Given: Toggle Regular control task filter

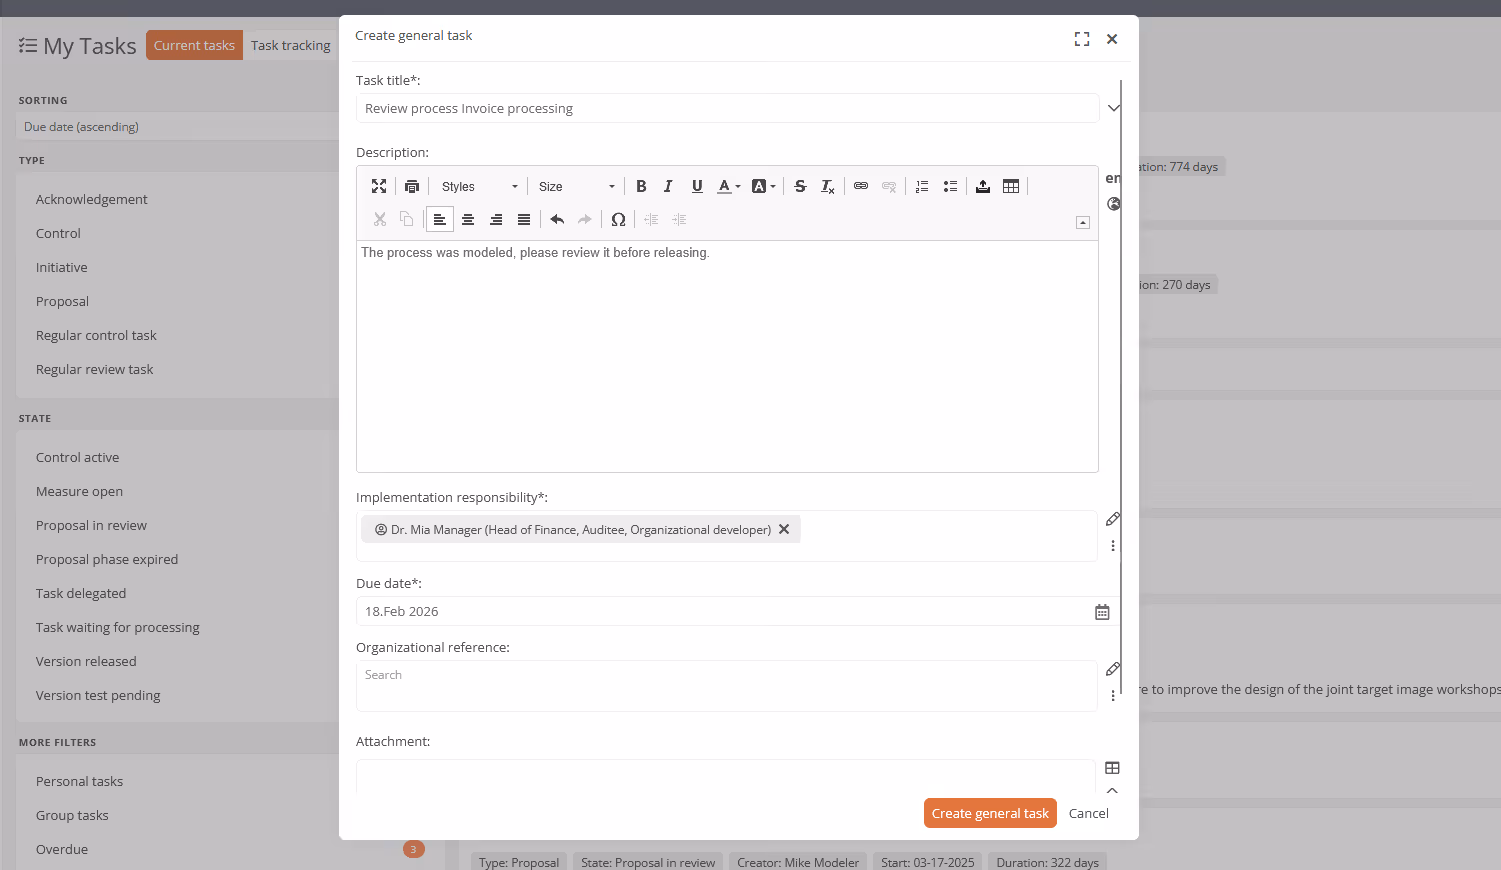Looking at the screenshot, I should click(x=96, y=335).
